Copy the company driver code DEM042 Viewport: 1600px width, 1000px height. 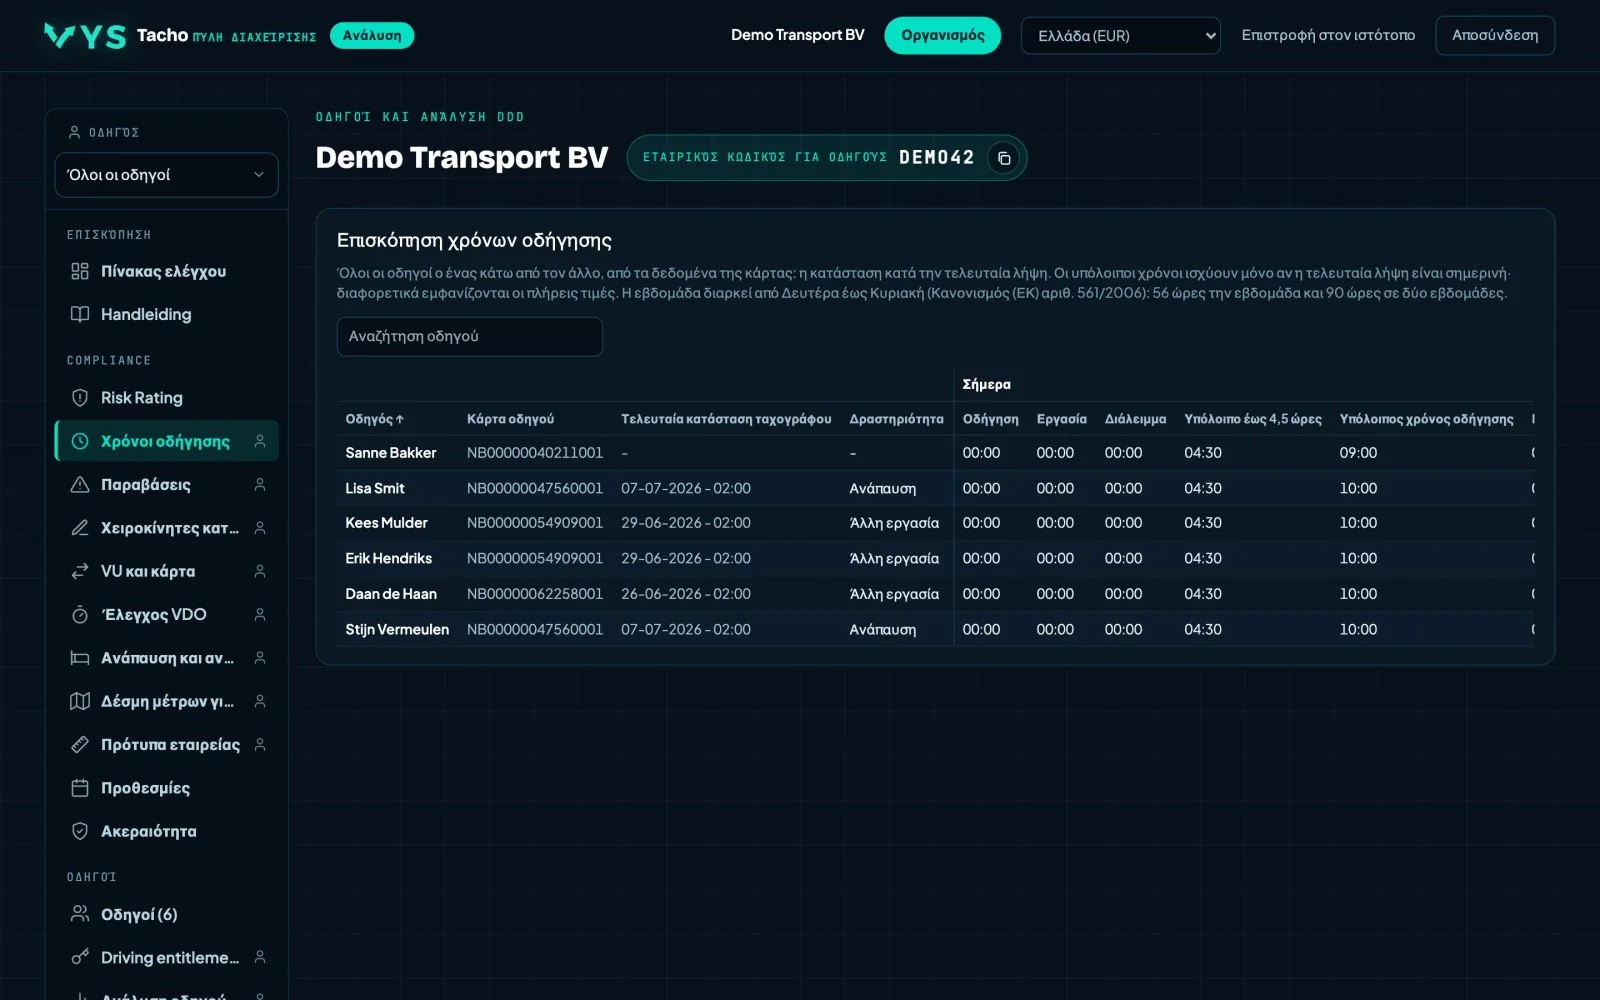coord(1004,158)
